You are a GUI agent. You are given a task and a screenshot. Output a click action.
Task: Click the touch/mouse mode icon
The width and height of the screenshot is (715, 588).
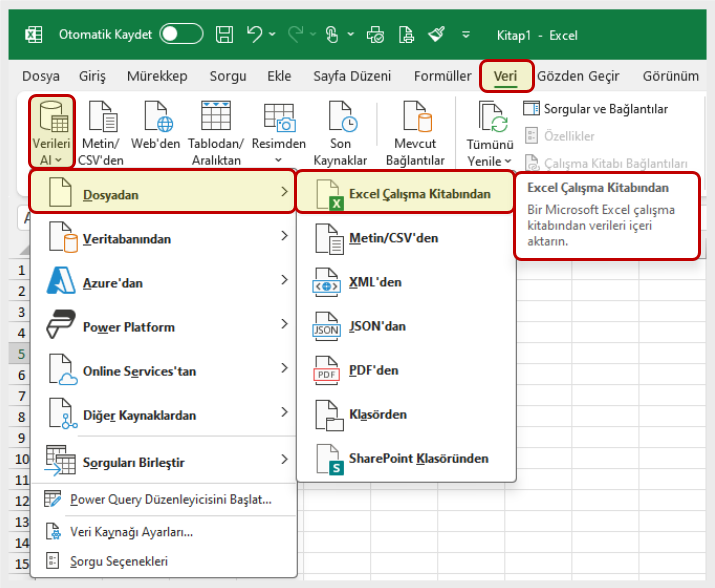(332, 34)
